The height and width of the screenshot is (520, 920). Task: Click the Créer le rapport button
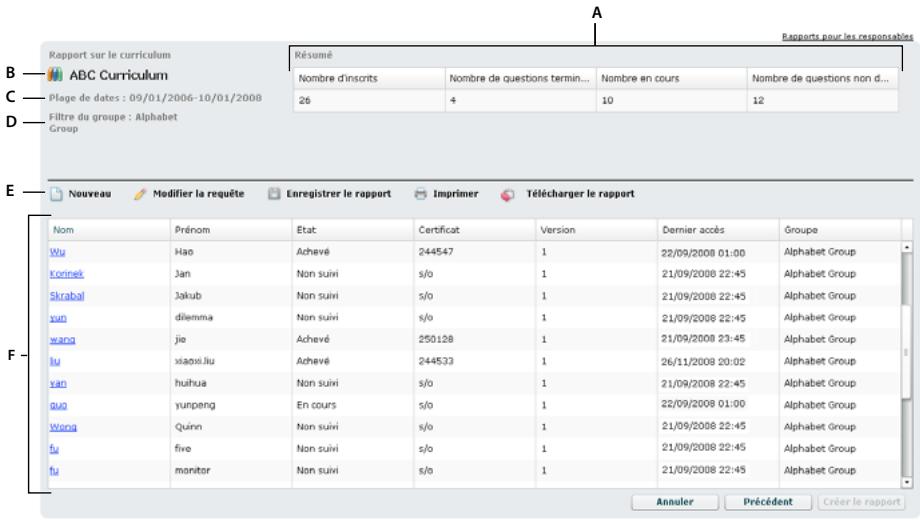[861, 502]
